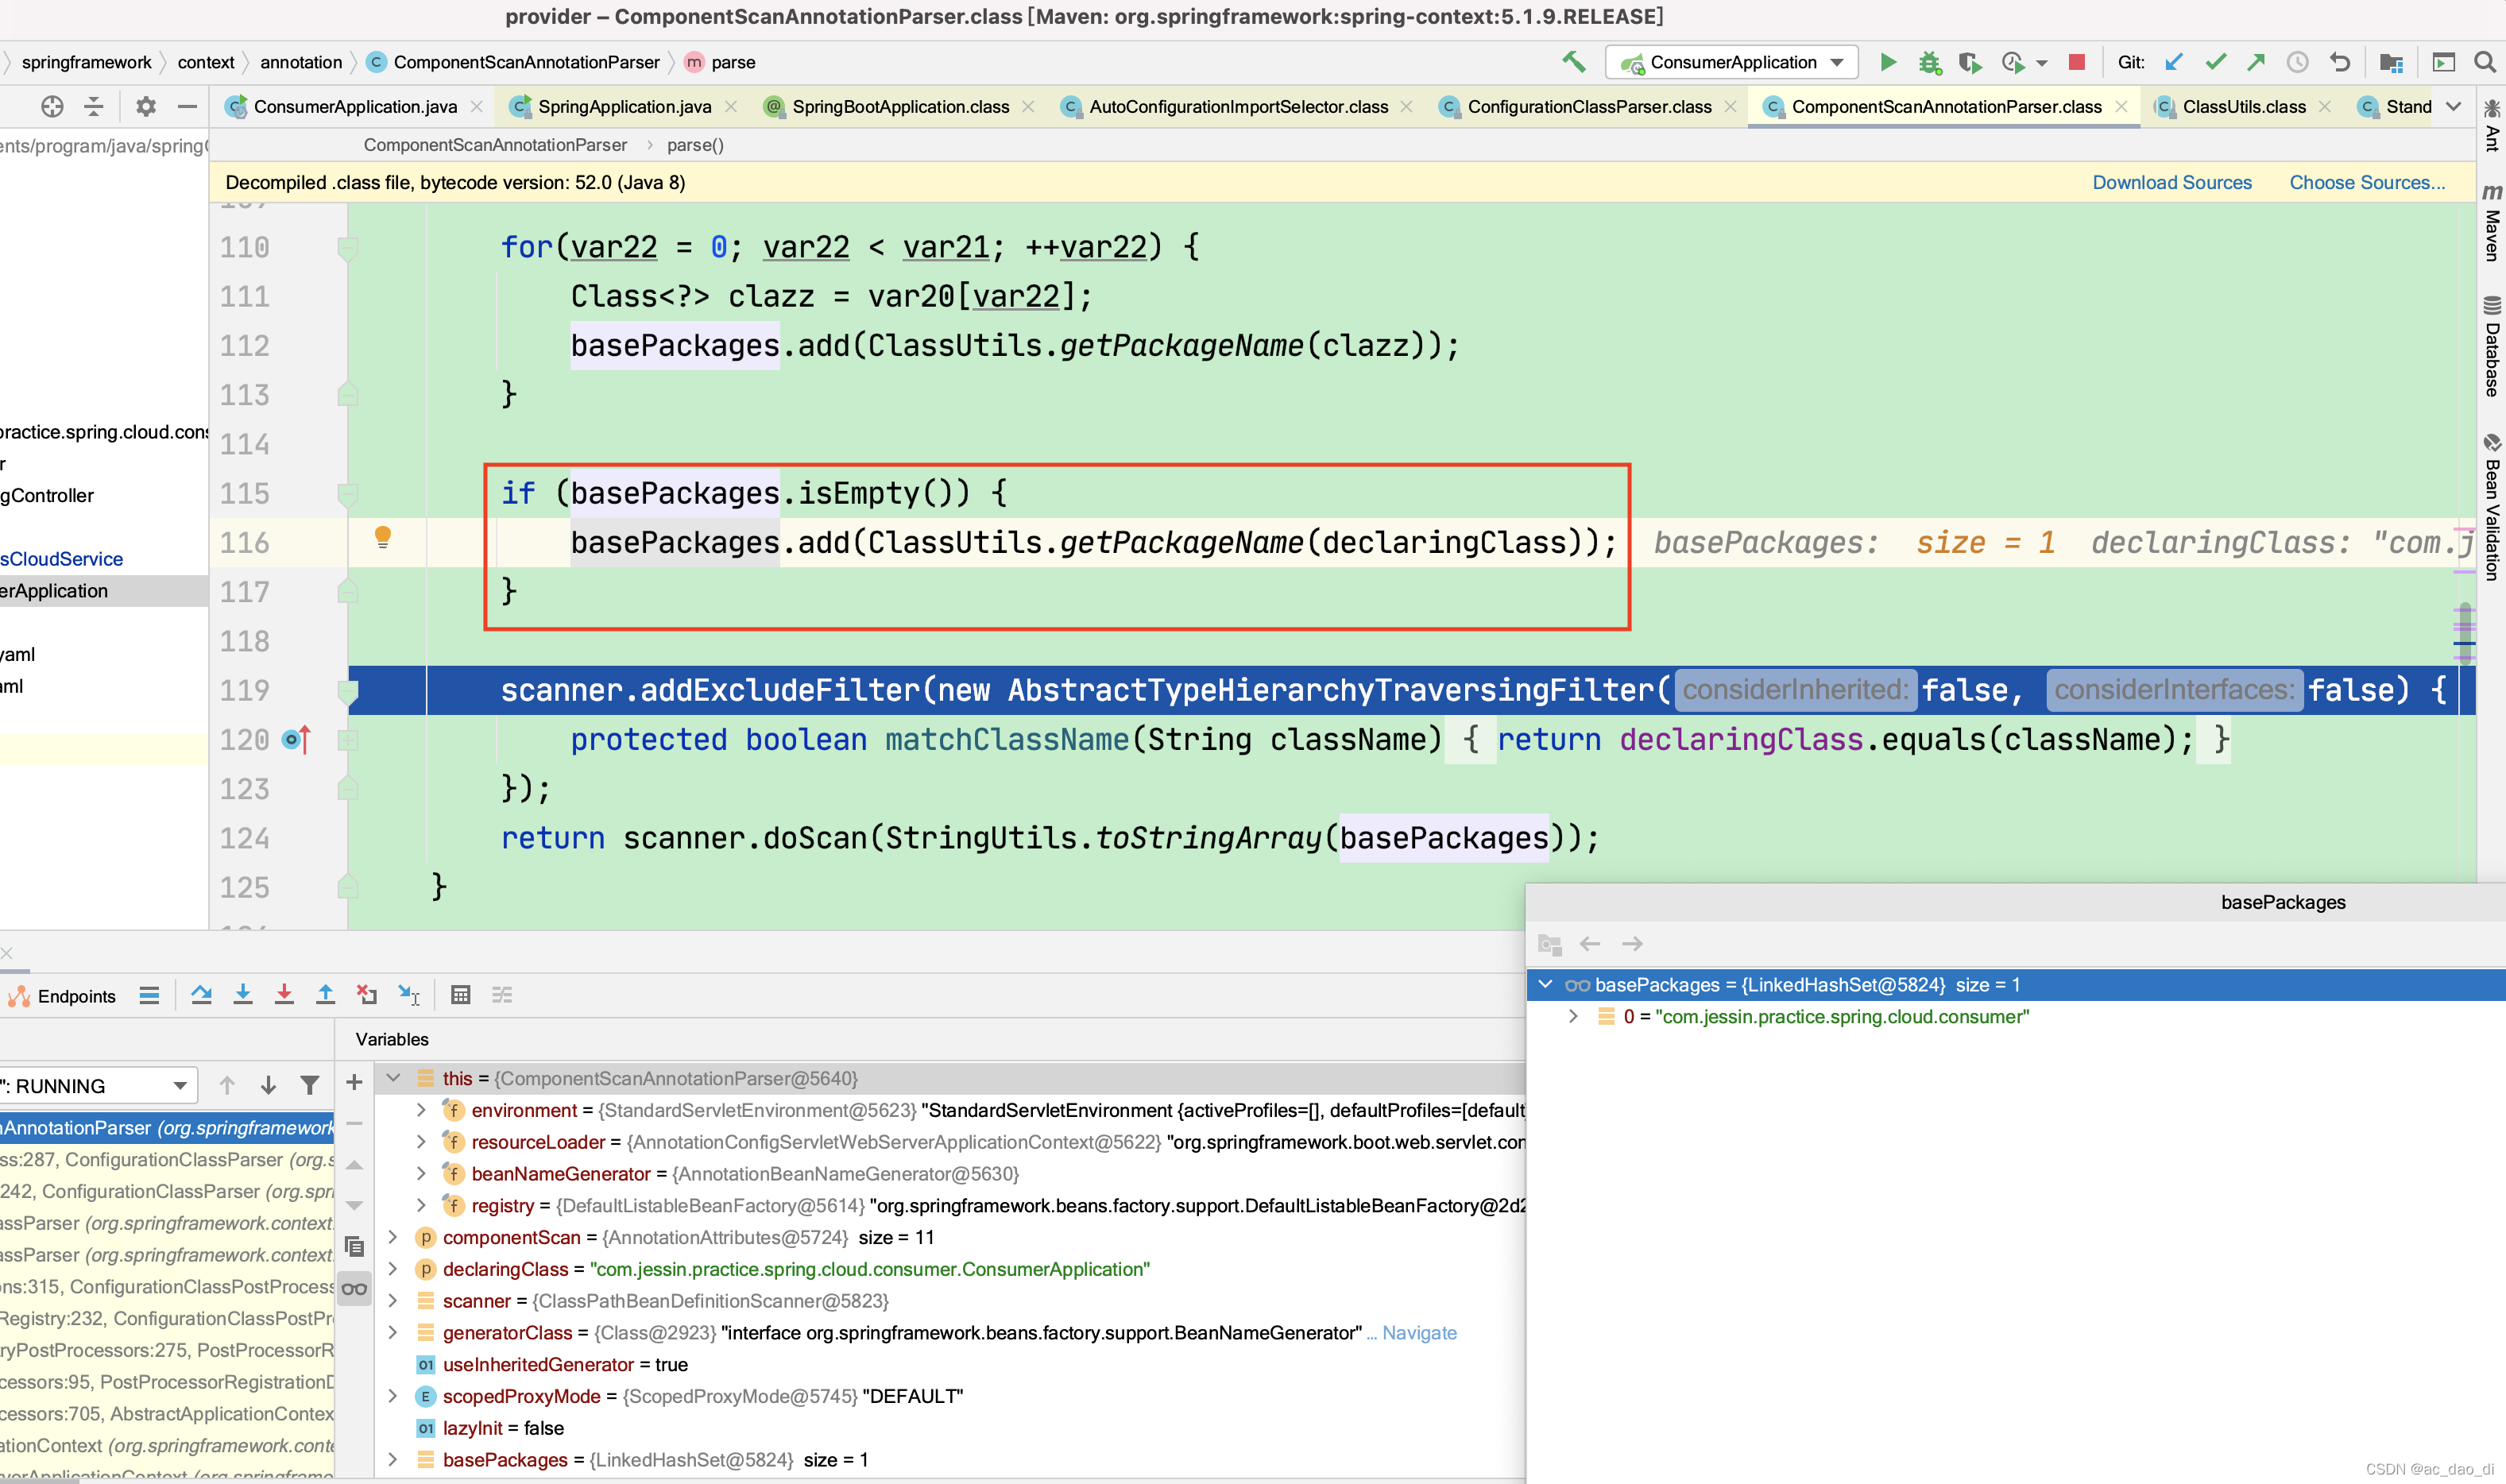Switch to the ClassUtils.class tab
Image resolution: width=2506 pixels, height=1484 pixels.
2243,107
